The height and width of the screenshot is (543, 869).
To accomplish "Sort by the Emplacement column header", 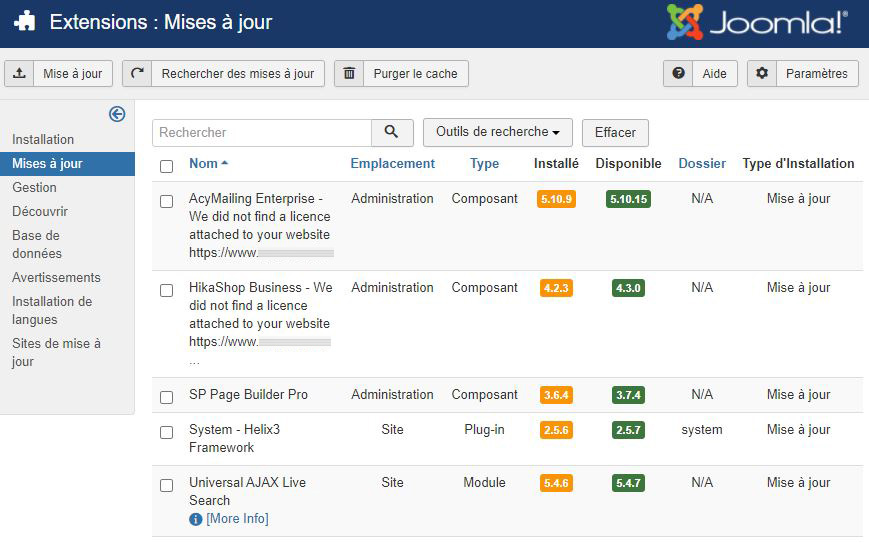I will [x=392, y=164].
